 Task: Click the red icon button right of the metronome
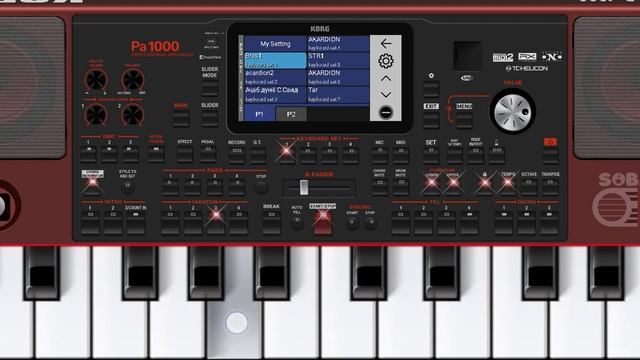(x=550, y=156)
